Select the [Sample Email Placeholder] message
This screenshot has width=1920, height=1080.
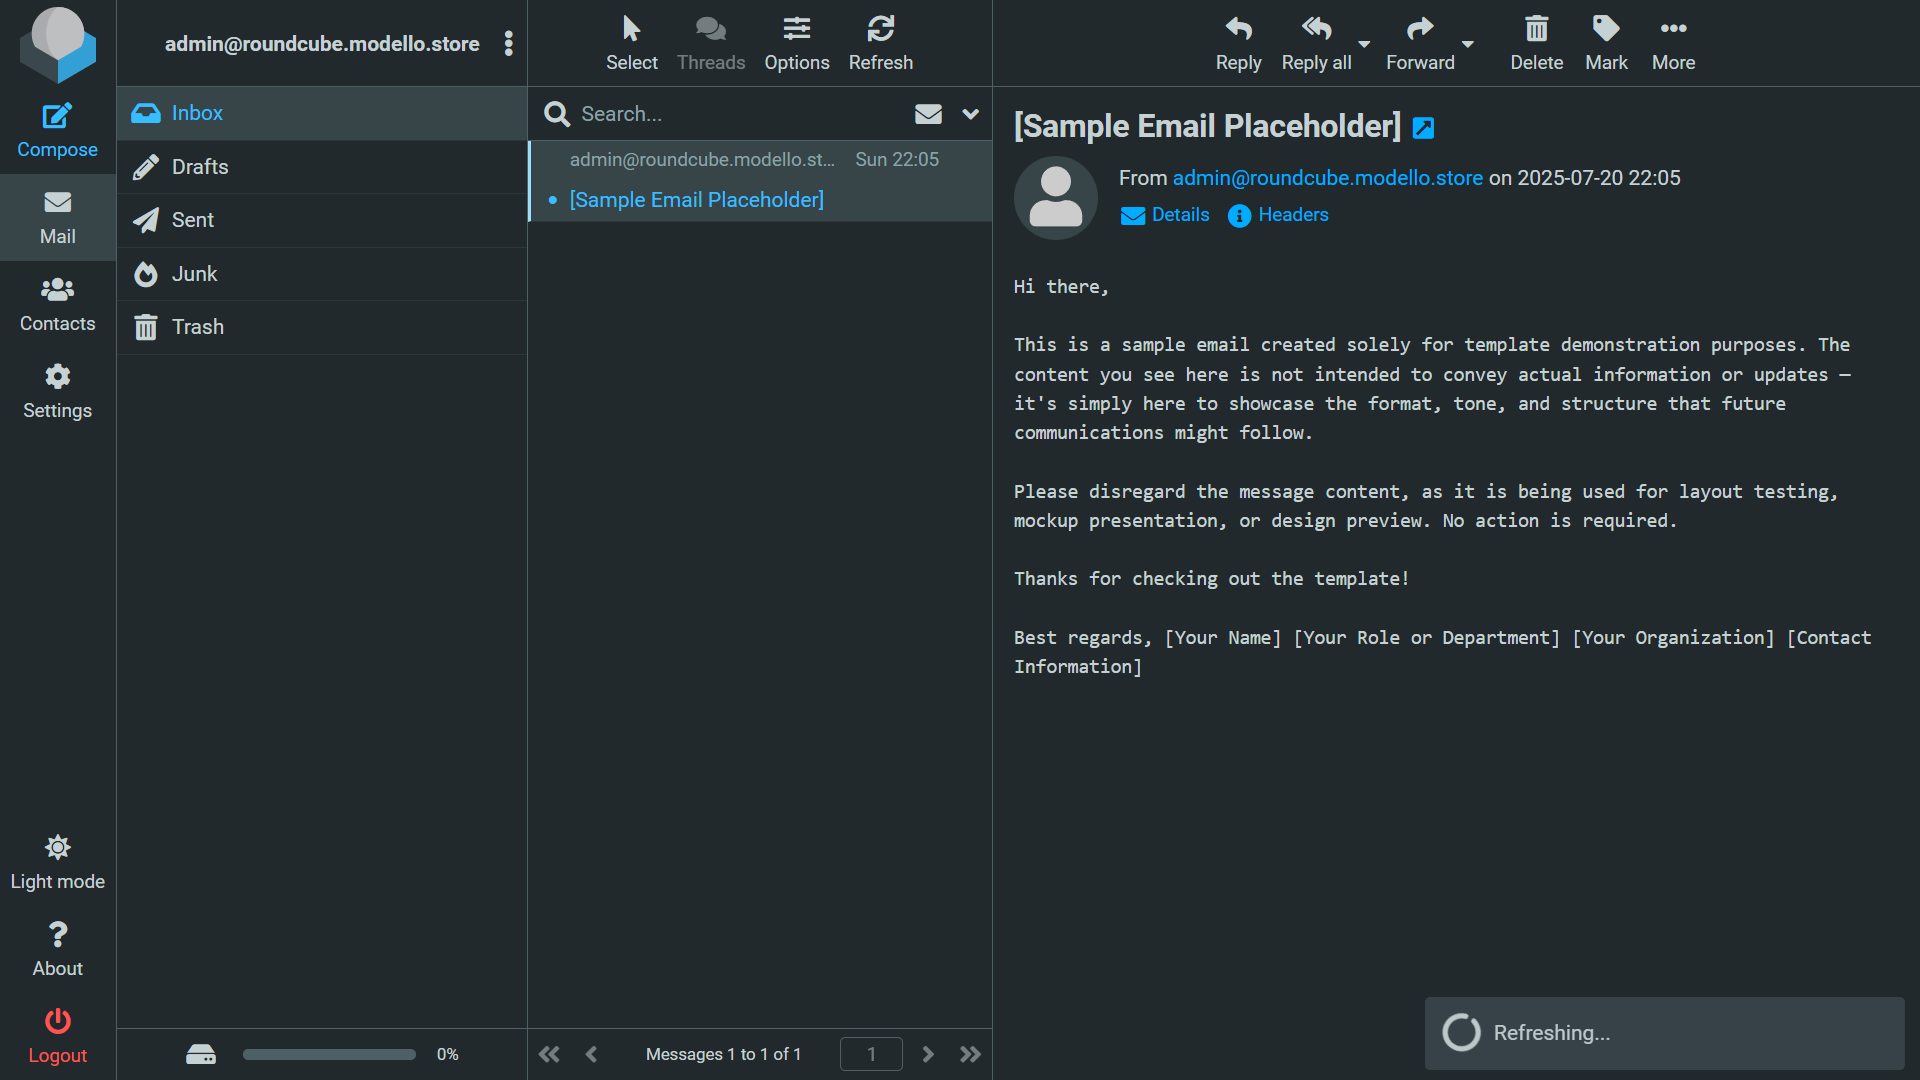pyautogui.click(x=760, y=181)
